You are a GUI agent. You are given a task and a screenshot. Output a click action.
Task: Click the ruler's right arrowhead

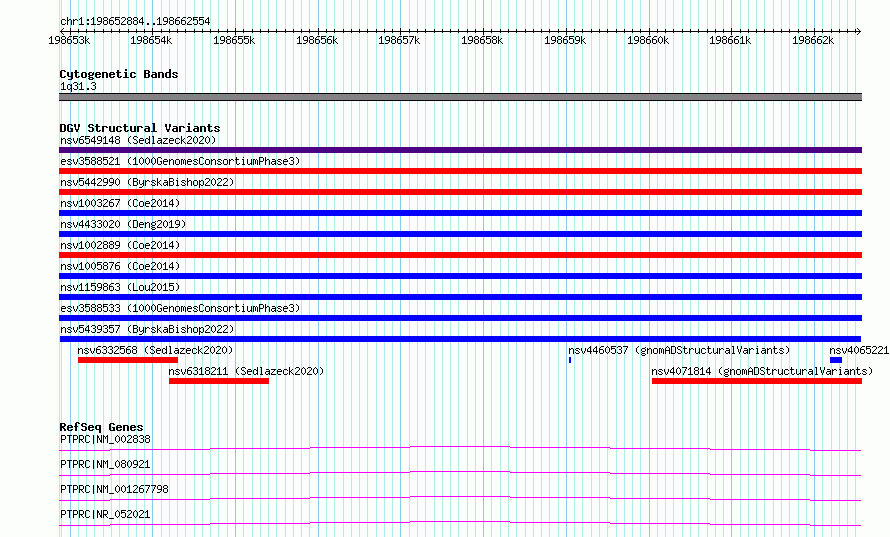point(859,31)
